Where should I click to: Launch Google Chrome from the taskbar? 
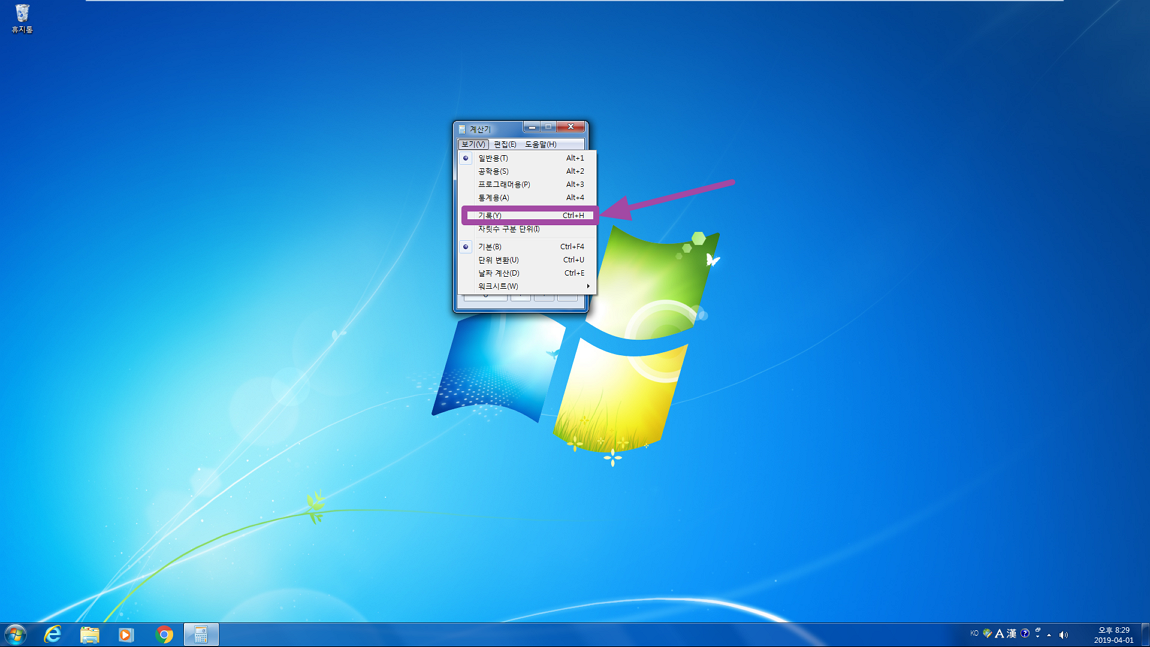tap(164, 635)
